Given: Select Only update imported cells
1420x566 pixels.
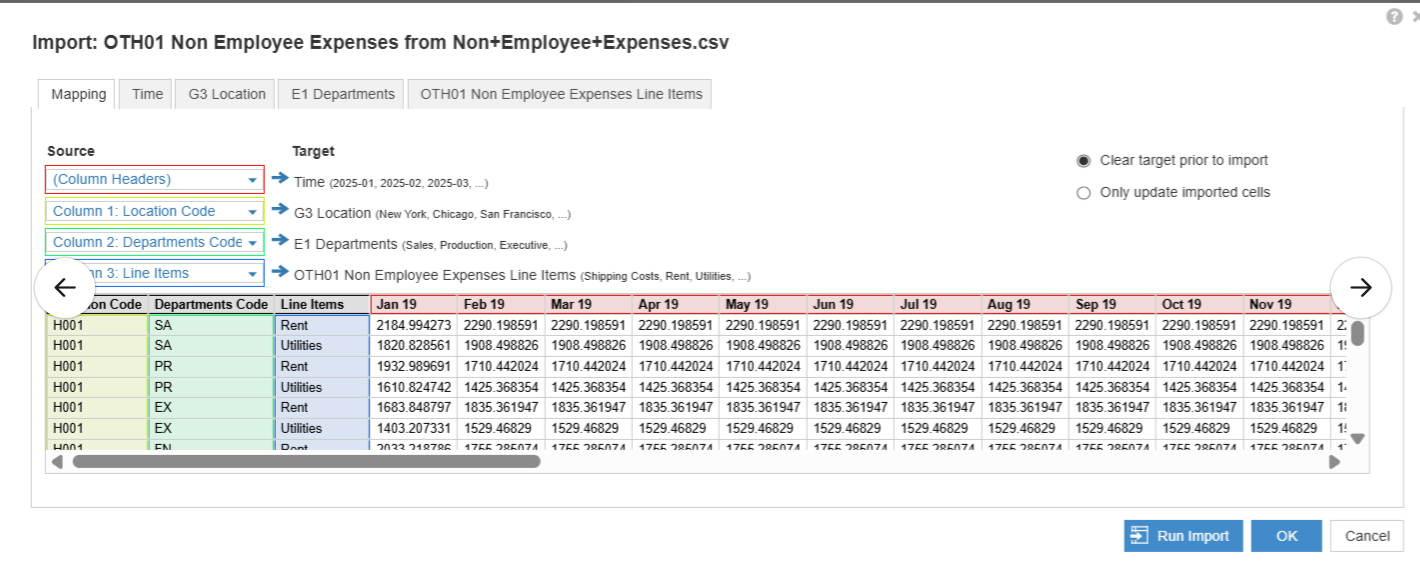Looking at the screenshot, I should (1084, 193).
